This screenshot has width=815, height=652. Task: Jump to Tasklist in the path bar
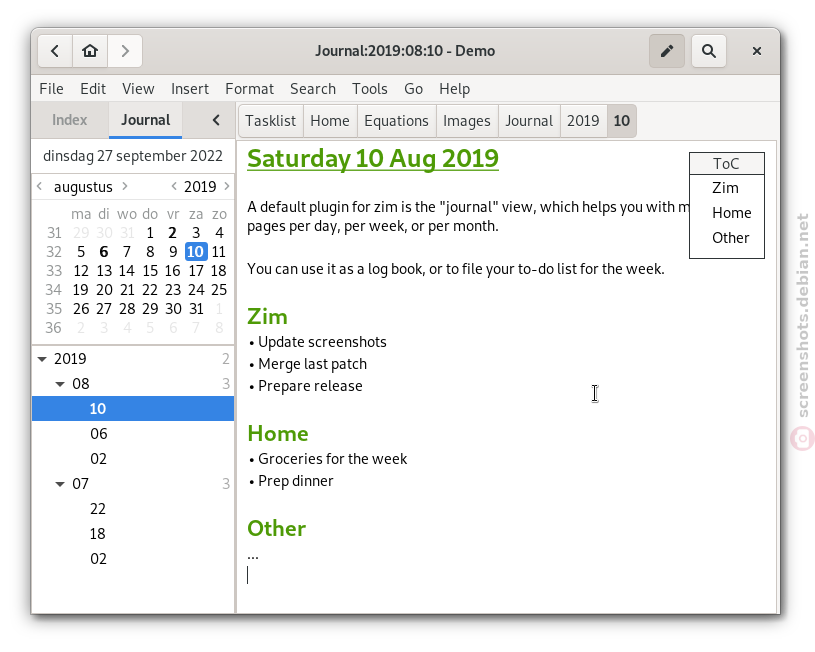tap(271, 121)
